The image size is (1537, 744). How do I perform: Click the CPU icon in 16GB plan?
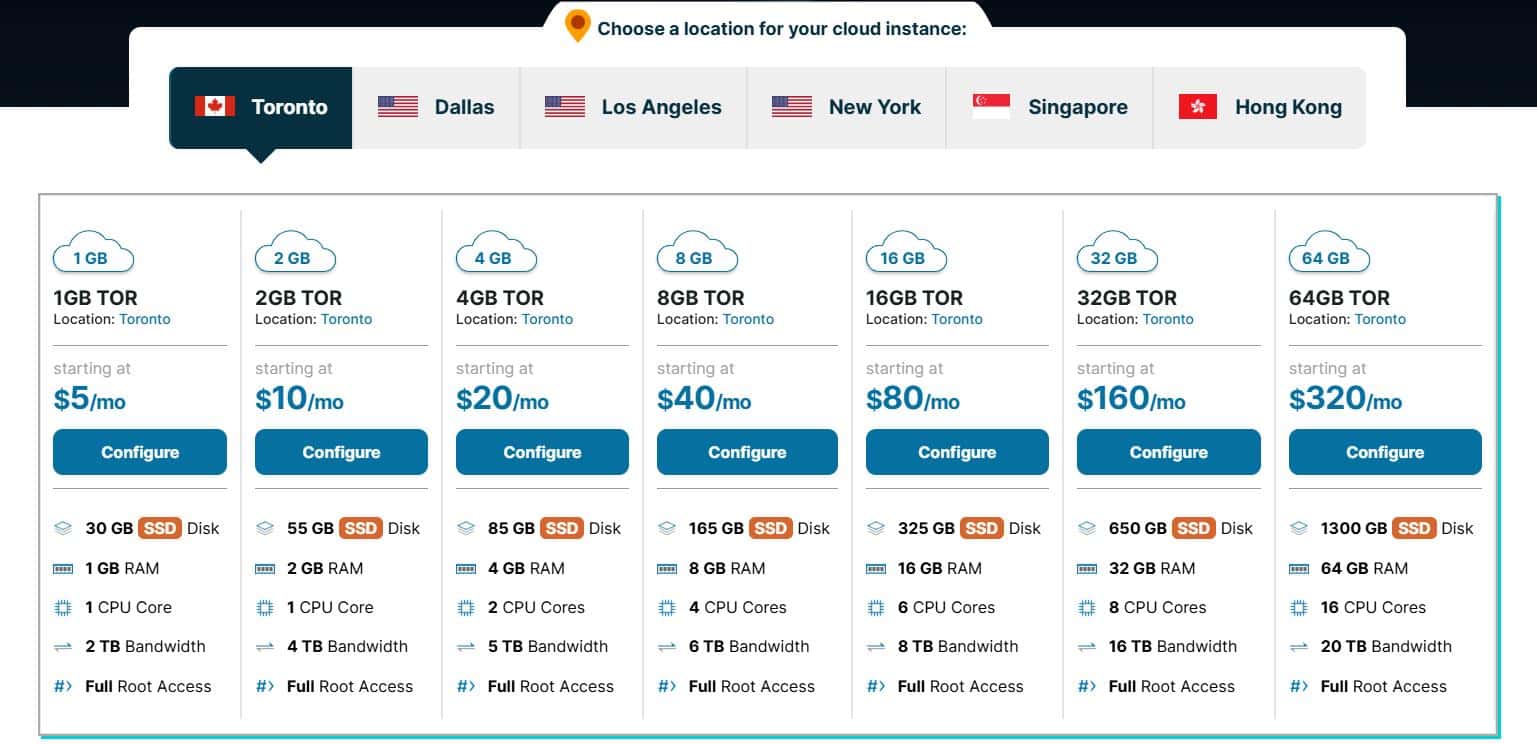pos(876,607)
